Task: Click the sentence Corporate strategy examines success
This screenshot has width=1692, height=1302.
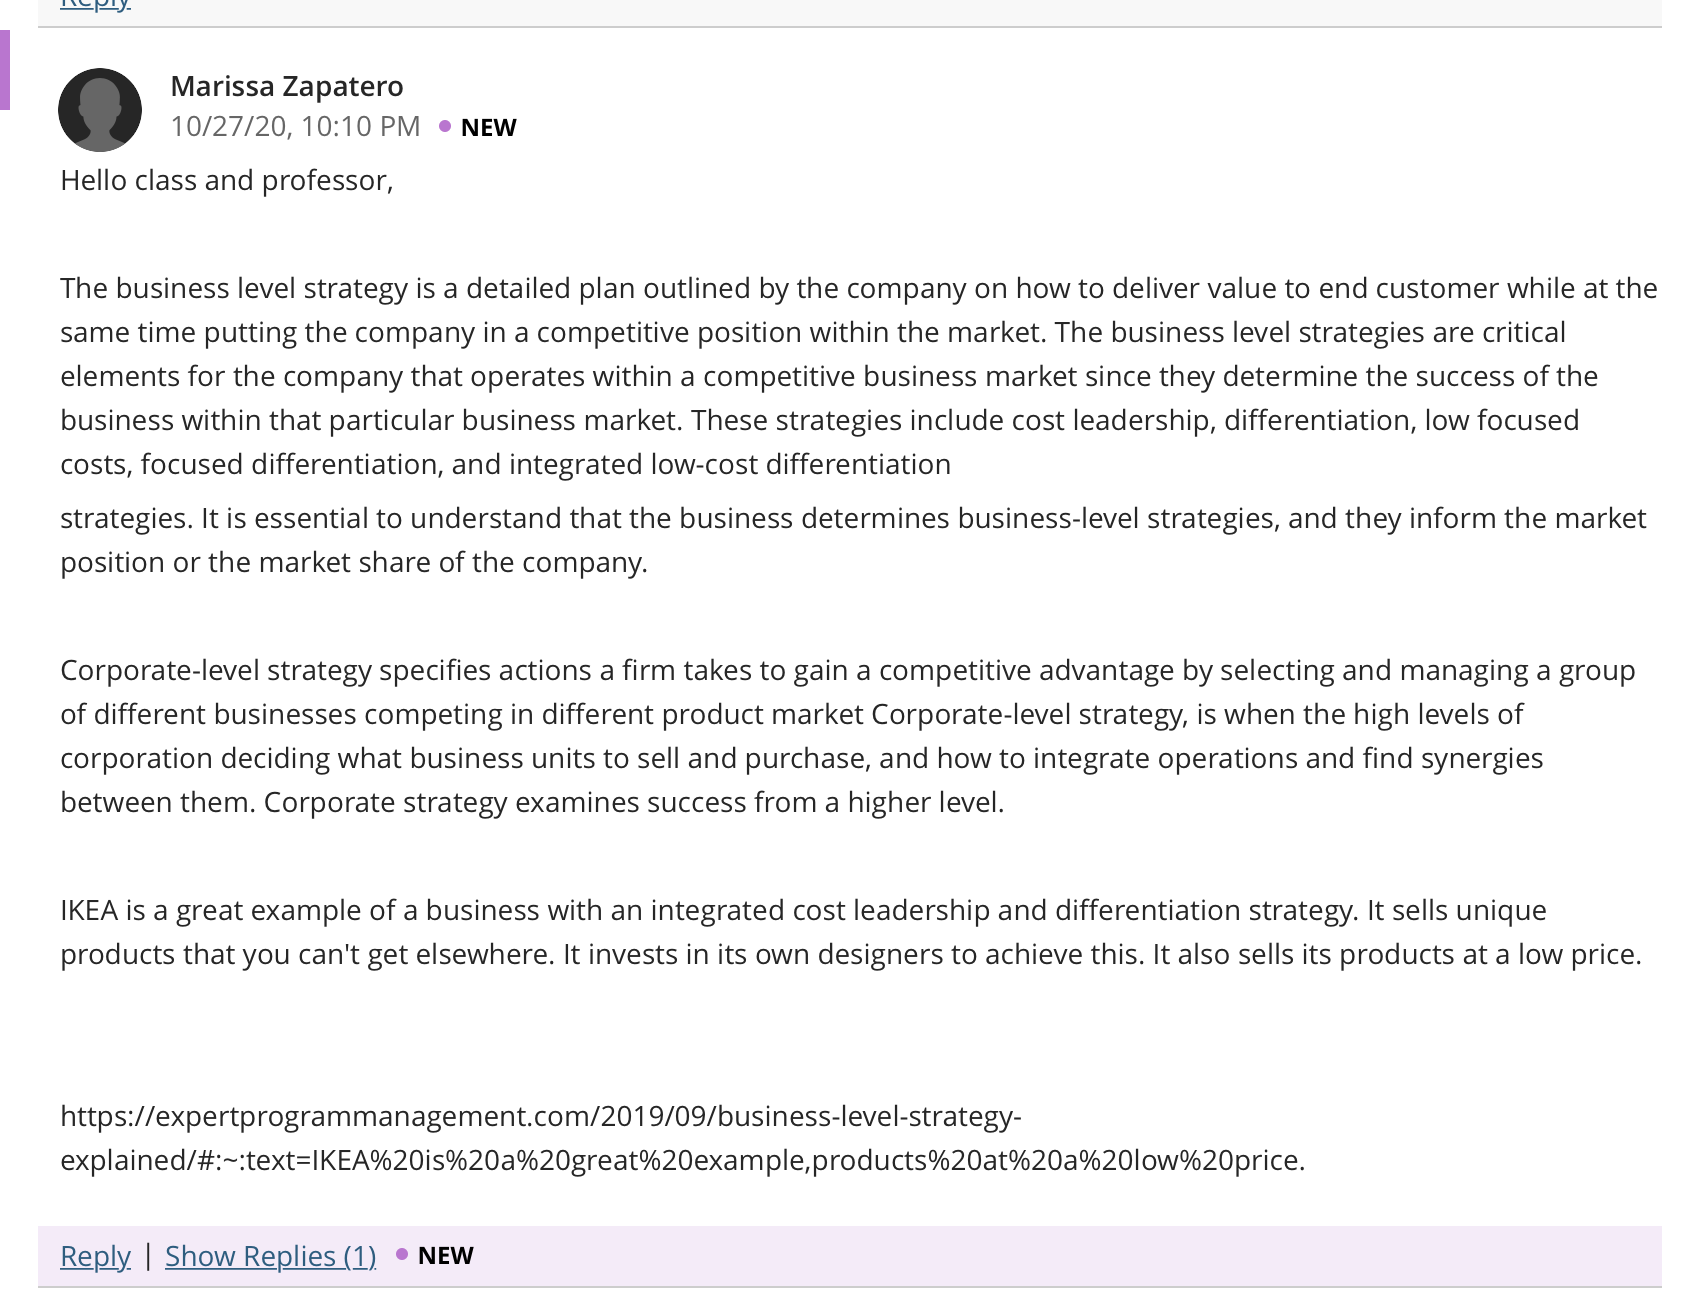Action: pyautogui.click(x=634, y=802)
